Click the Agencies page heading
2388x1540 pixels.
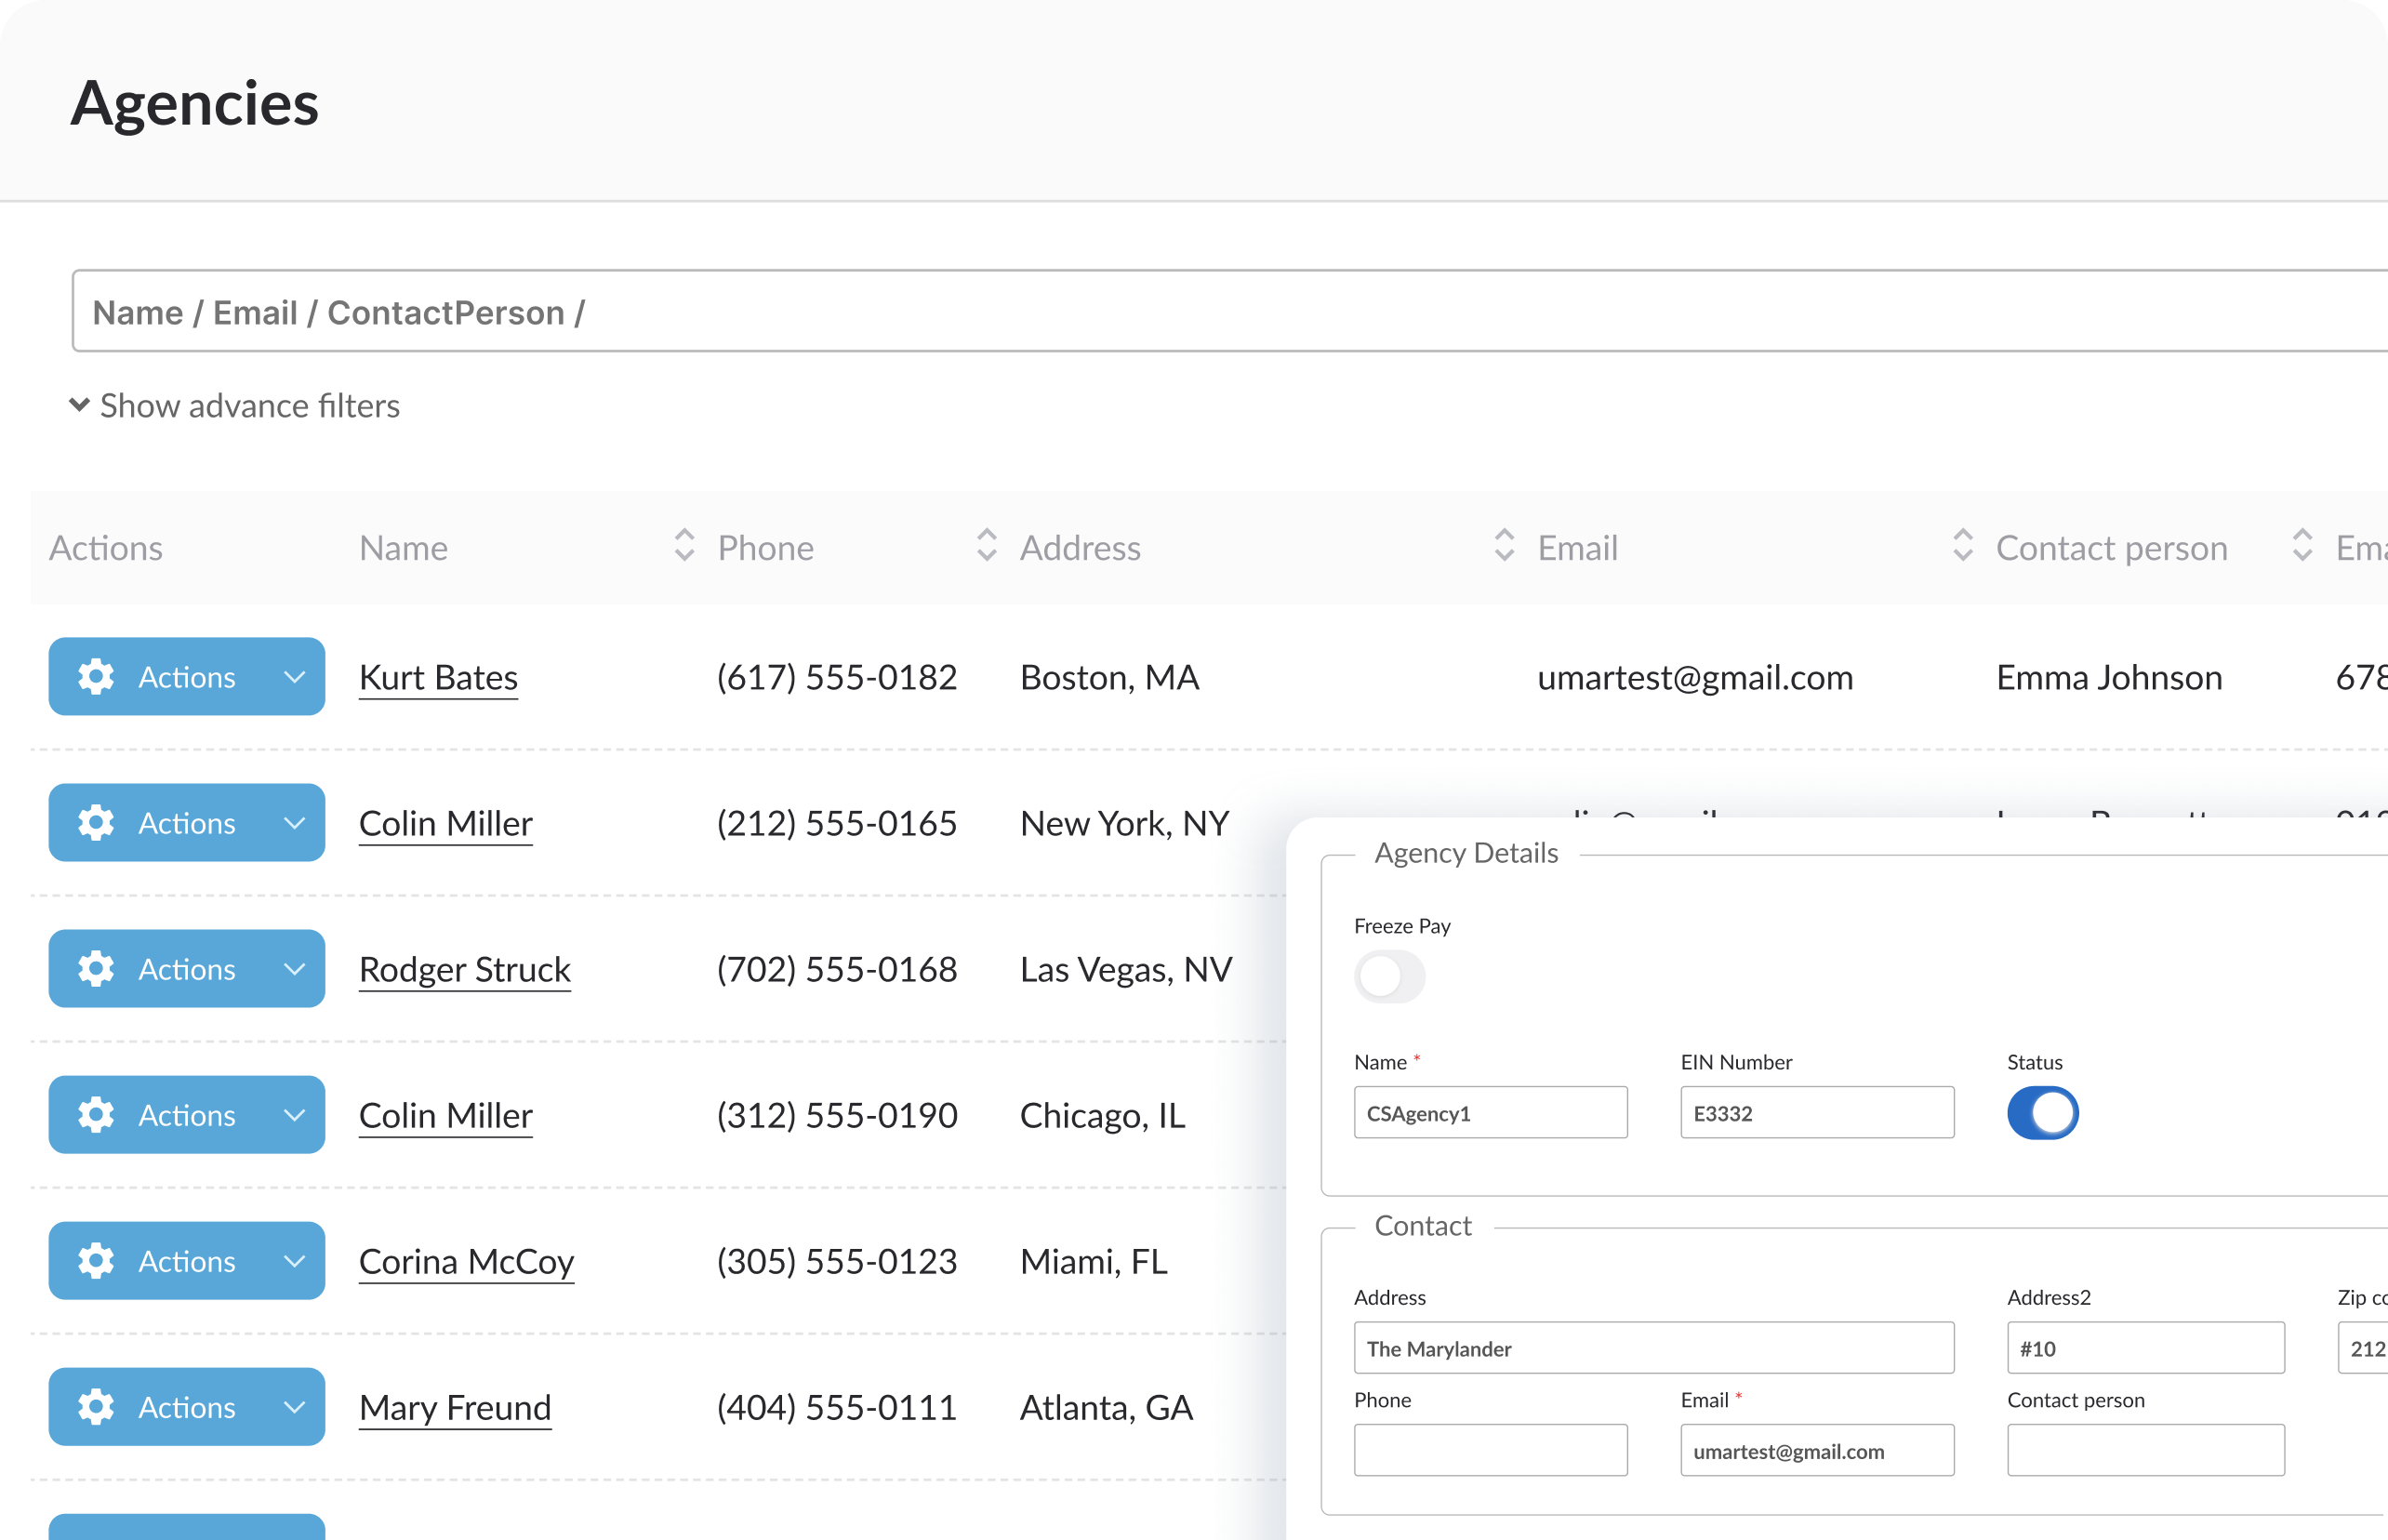pyautogui.click(x=195, y=103)
